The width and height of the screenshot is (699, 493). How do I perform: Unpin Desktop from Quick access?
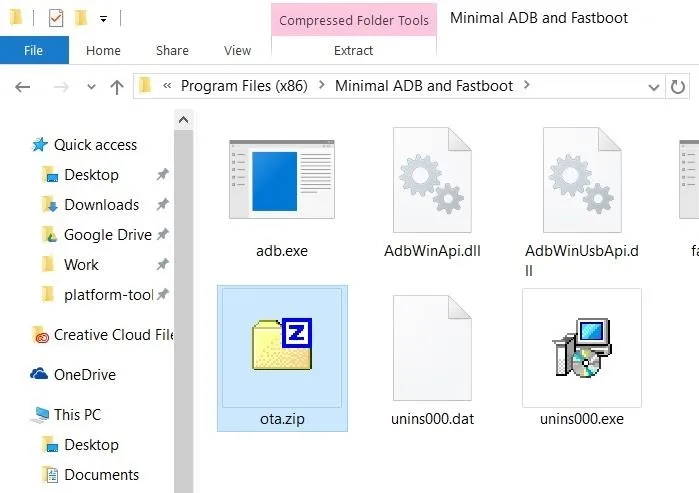[x=162, y=174]
